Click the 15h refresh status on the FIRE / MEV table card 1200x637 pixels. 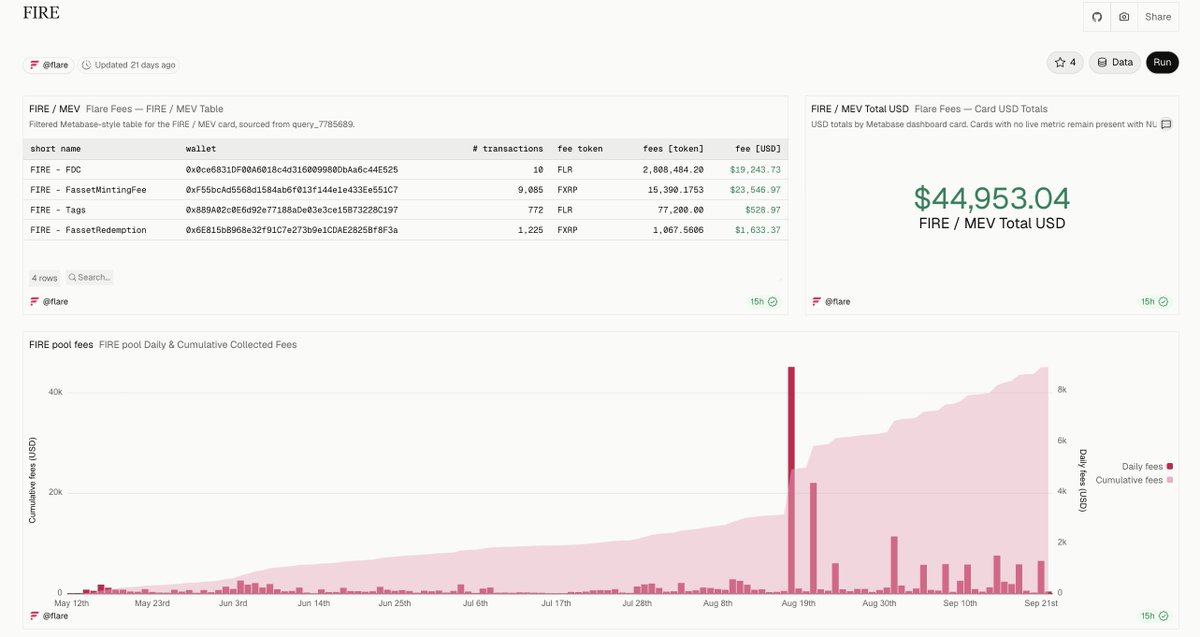tap(764, 301)
